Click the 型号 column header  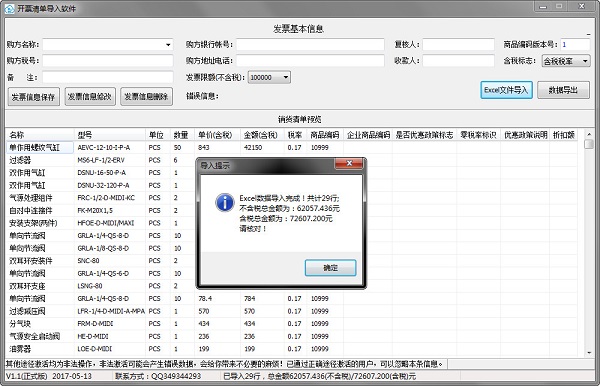[109, 135]
